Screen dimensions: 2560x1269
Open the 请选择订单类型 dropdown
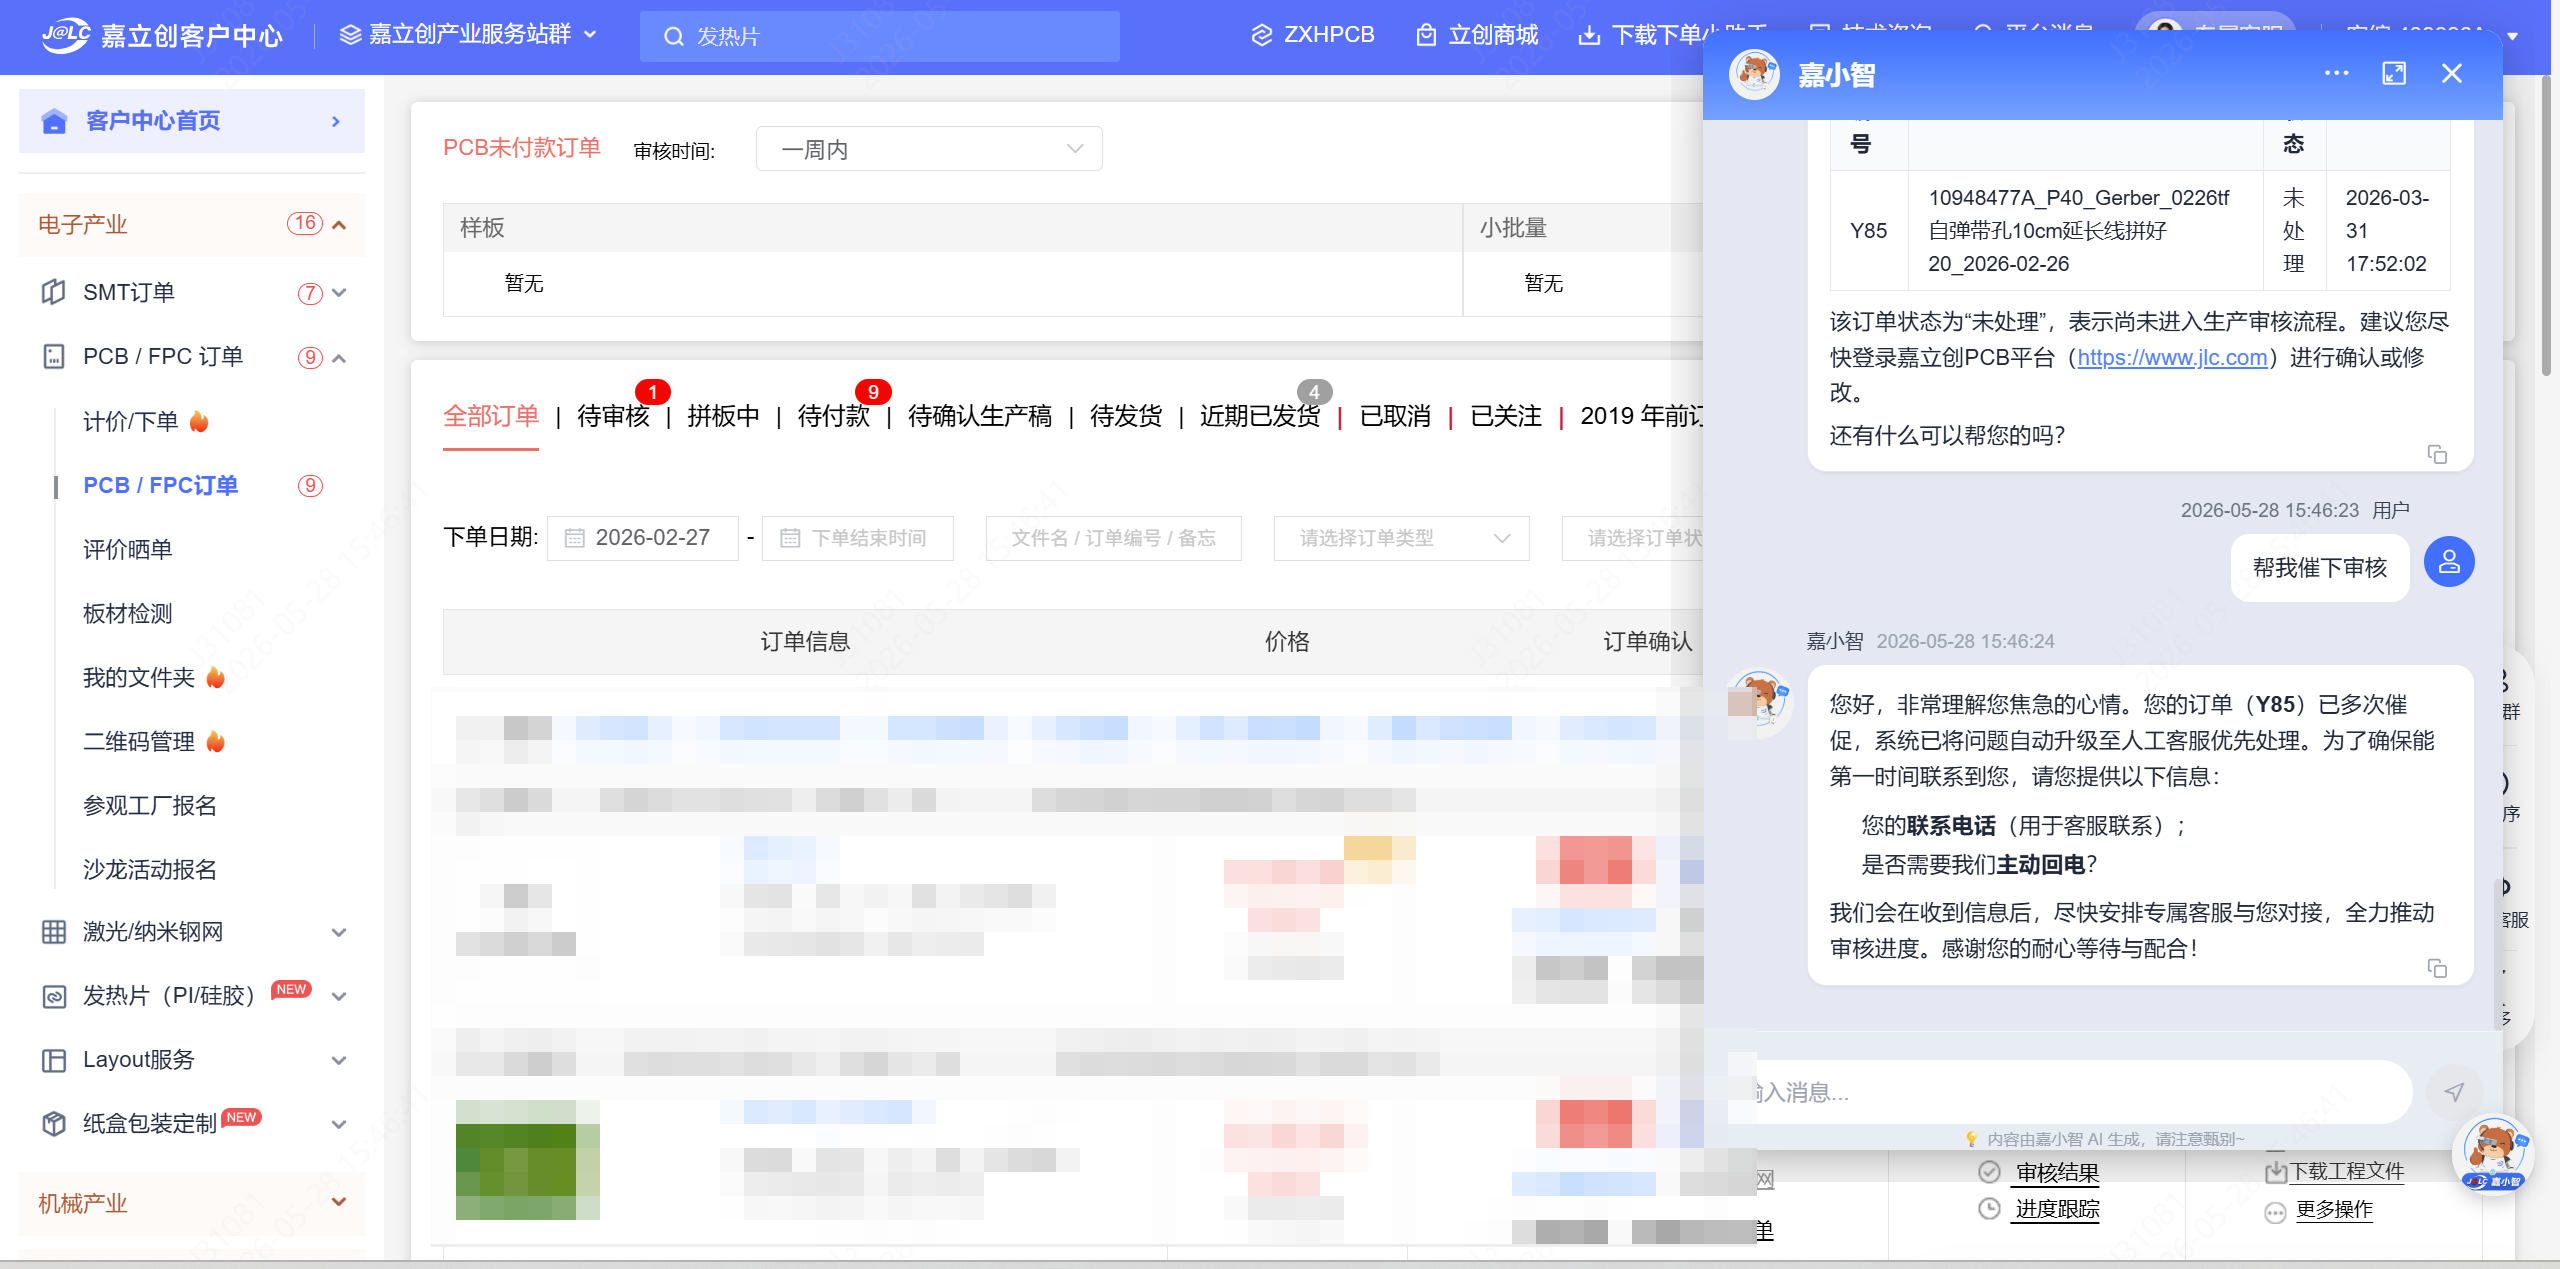point(1401,538)
